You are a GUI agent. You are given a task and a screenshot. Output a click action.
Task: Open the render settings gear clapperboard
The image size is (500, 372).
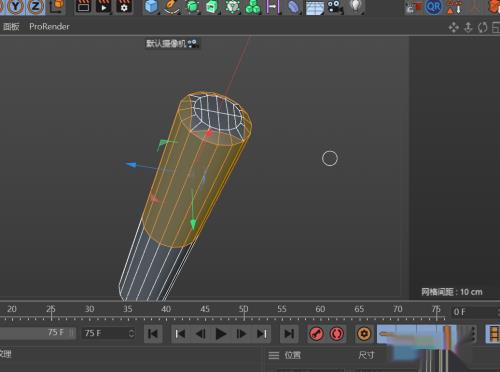click(124, 6)
